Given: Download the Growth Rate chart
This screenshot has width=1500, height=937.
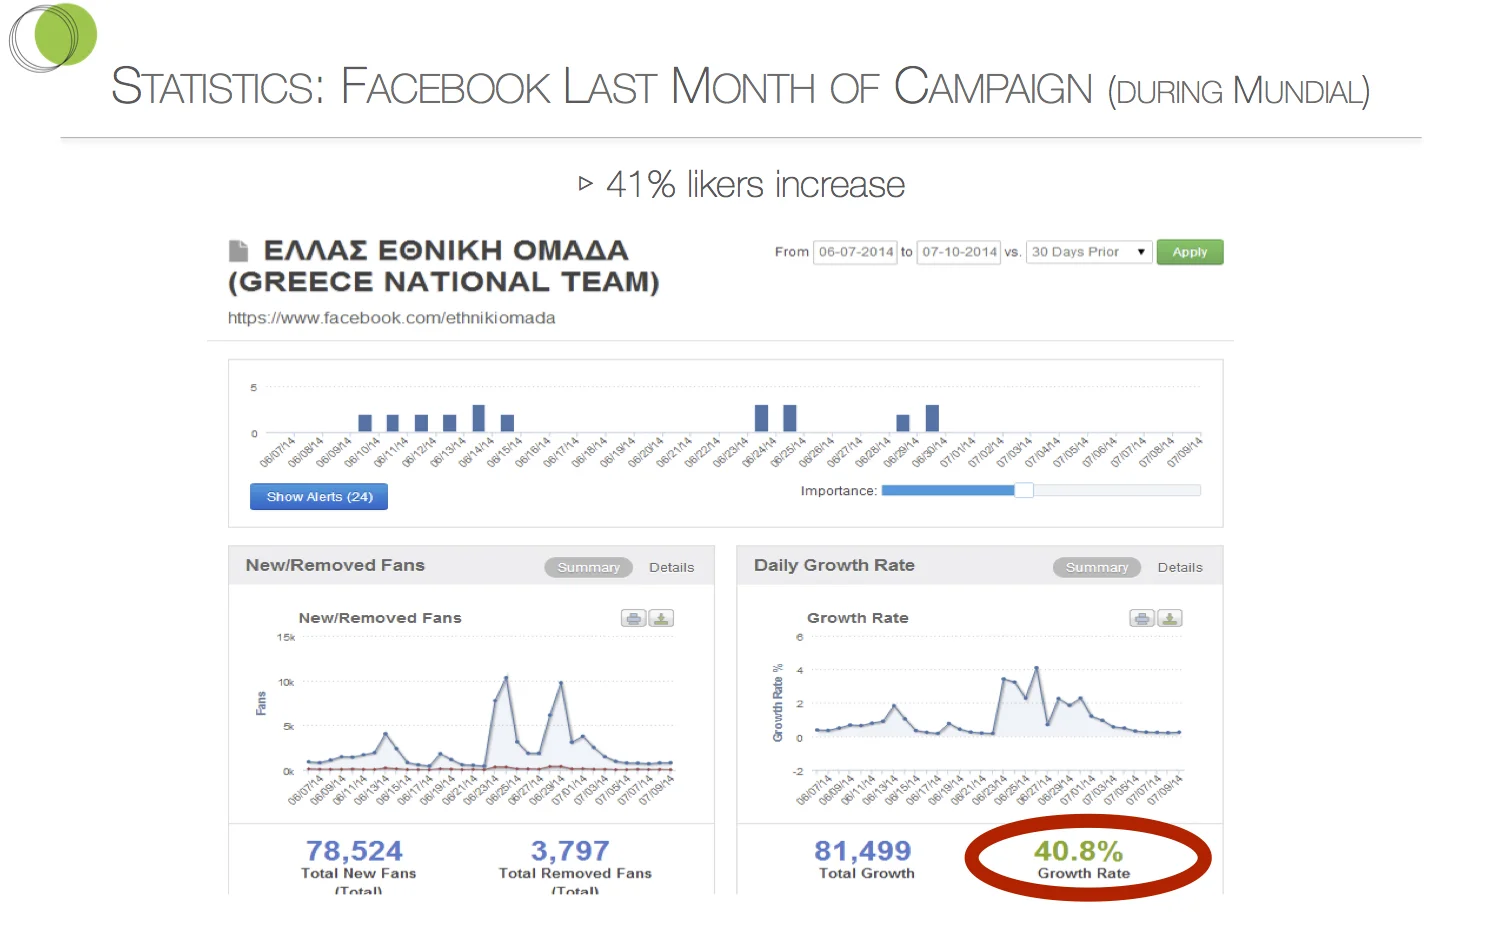Looking at the screenshot, I should click(1170, 618).
